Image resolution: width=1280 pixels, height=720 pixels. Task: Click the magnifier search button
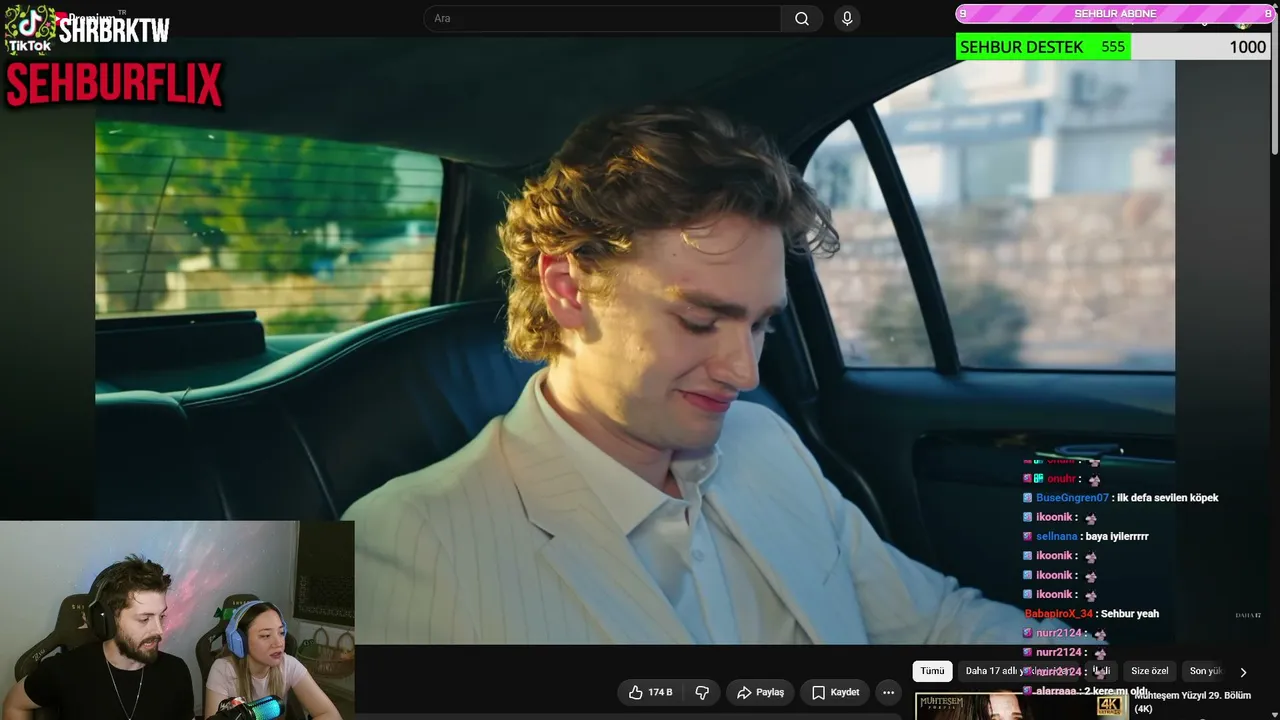(x=802, y=19)
